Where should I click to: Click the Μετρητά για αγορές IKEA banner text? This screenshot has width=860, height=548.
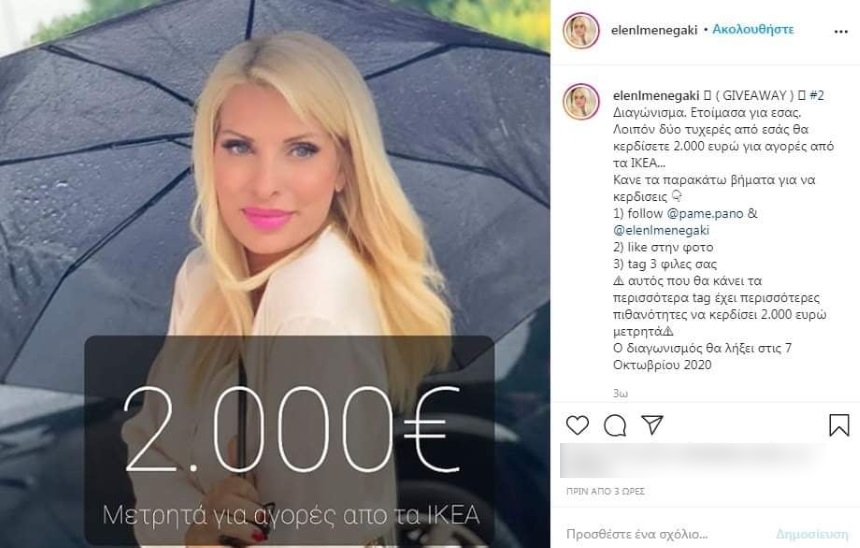291,515
